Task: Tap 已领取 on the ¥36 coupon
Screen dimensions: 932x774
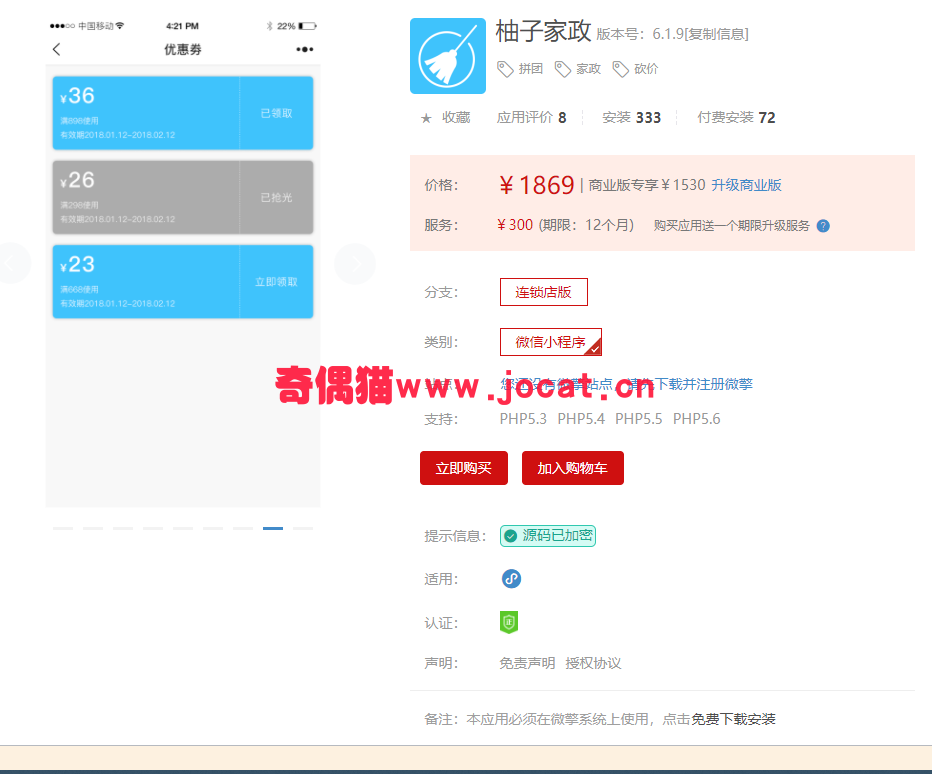Action: tap(276, 113)
